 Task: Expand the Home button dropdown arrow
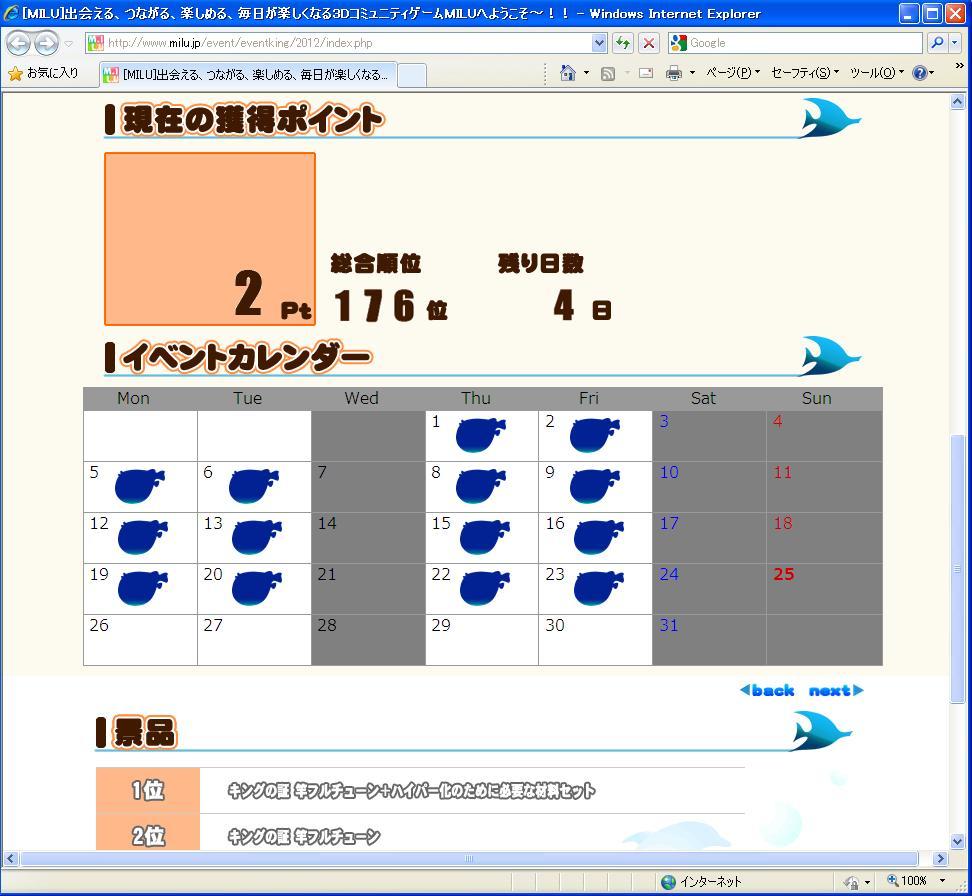click(x=586, y=73)
